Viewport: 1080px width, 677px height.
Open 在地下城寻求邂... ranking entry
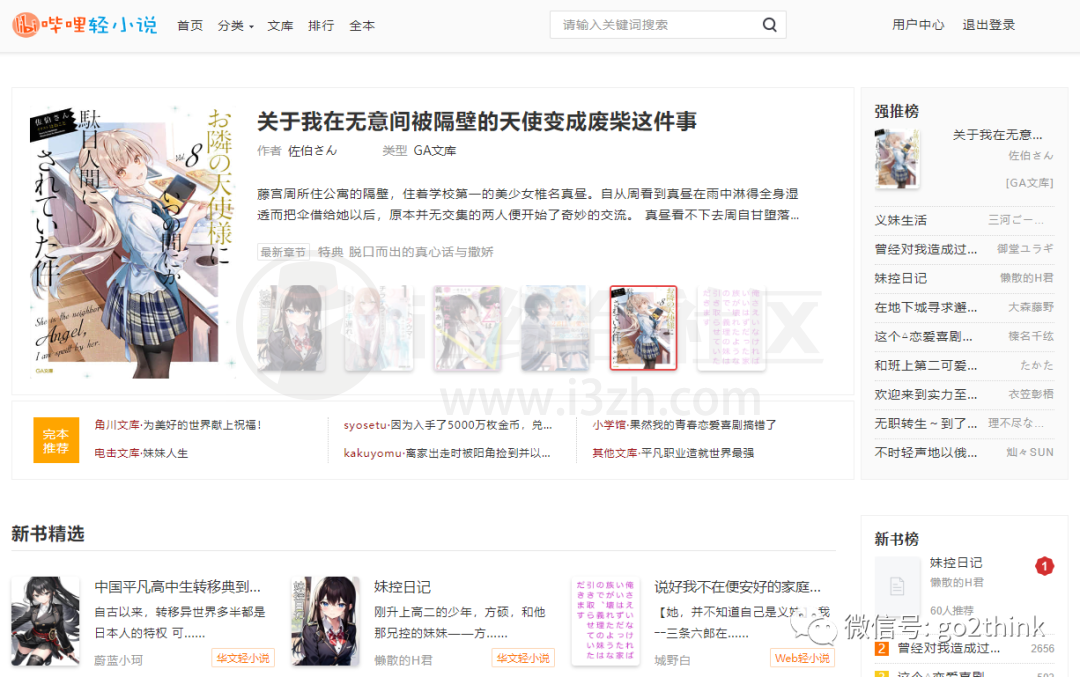click(926, 307)
